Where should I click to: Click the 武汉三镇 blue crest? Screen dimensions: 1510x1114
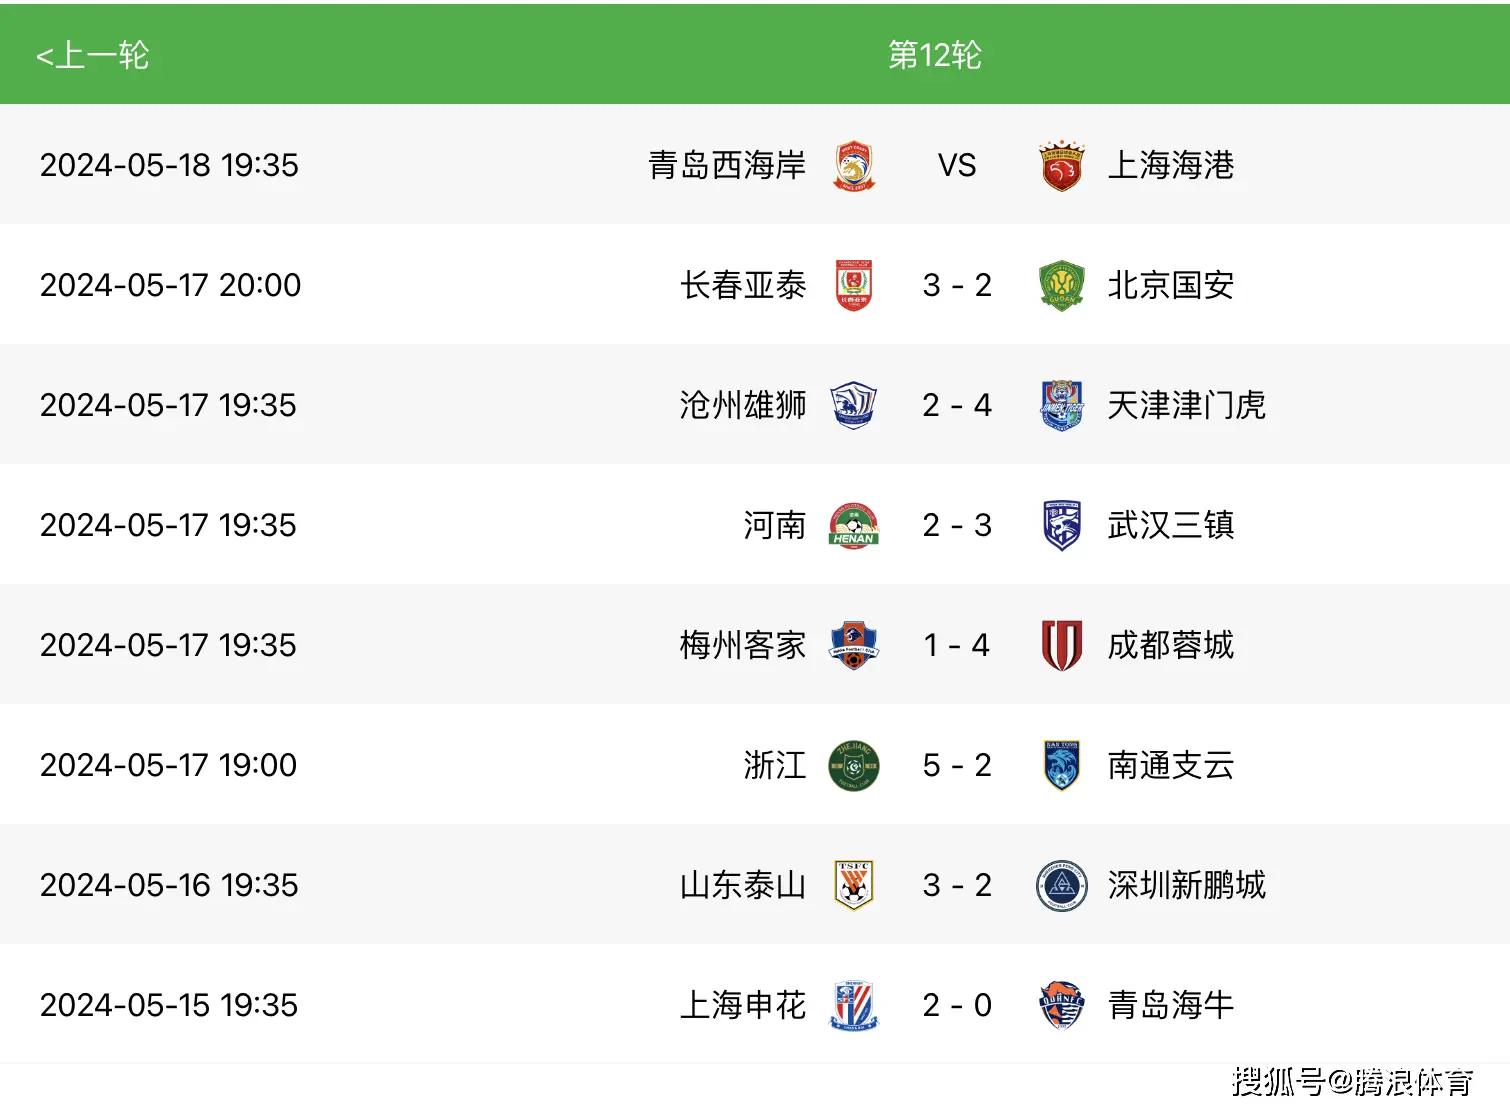pos(1061,526)
